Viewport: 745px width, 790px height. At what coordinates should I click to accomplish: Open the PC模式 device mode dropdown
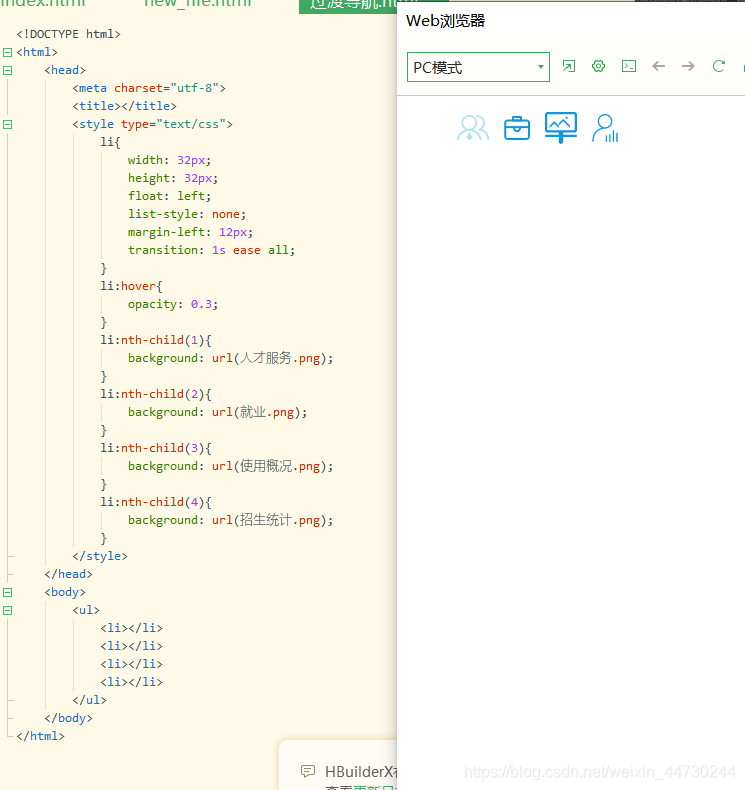(x=478, y=67)
